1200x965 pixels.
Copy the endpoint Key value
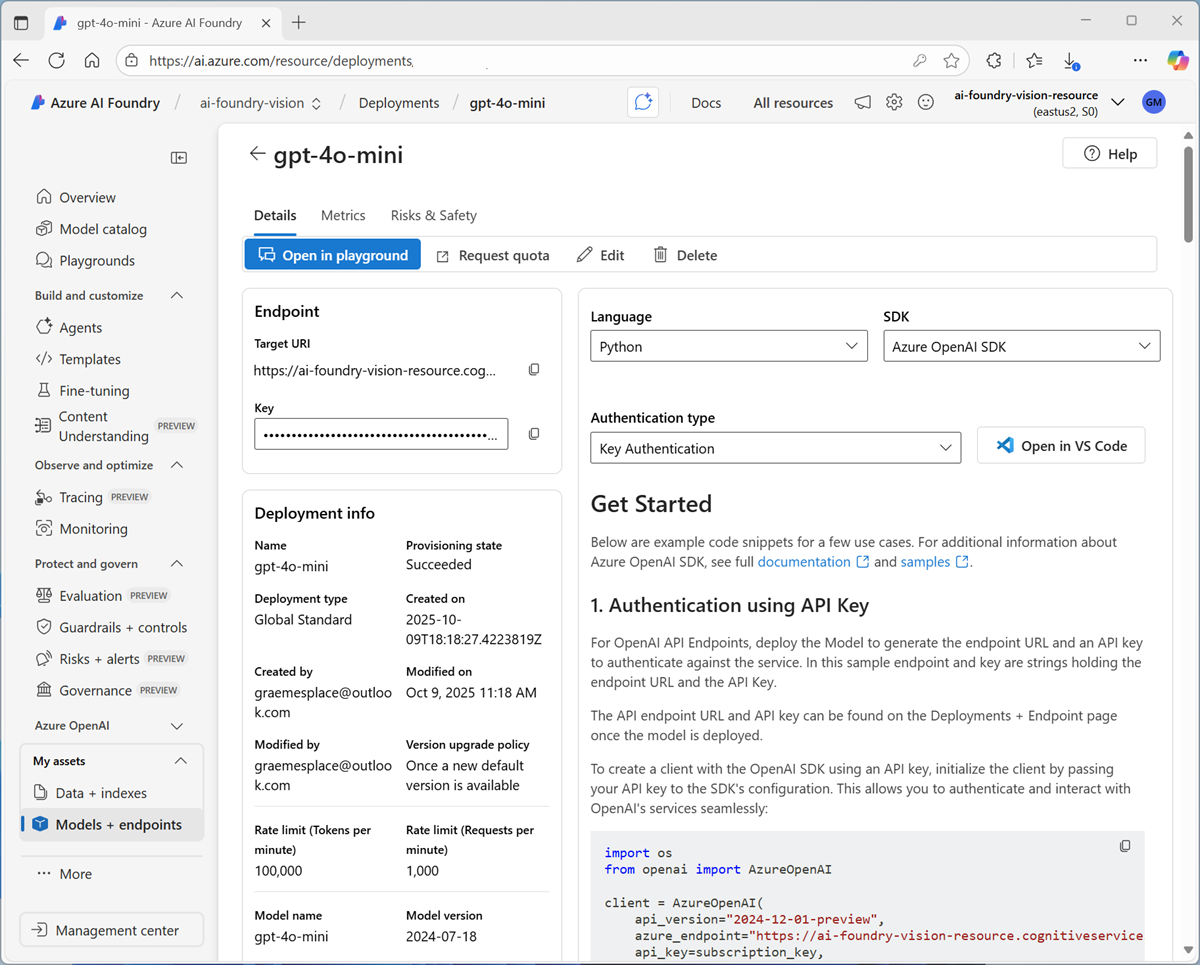pyautogui.click(x=534, y=434)
